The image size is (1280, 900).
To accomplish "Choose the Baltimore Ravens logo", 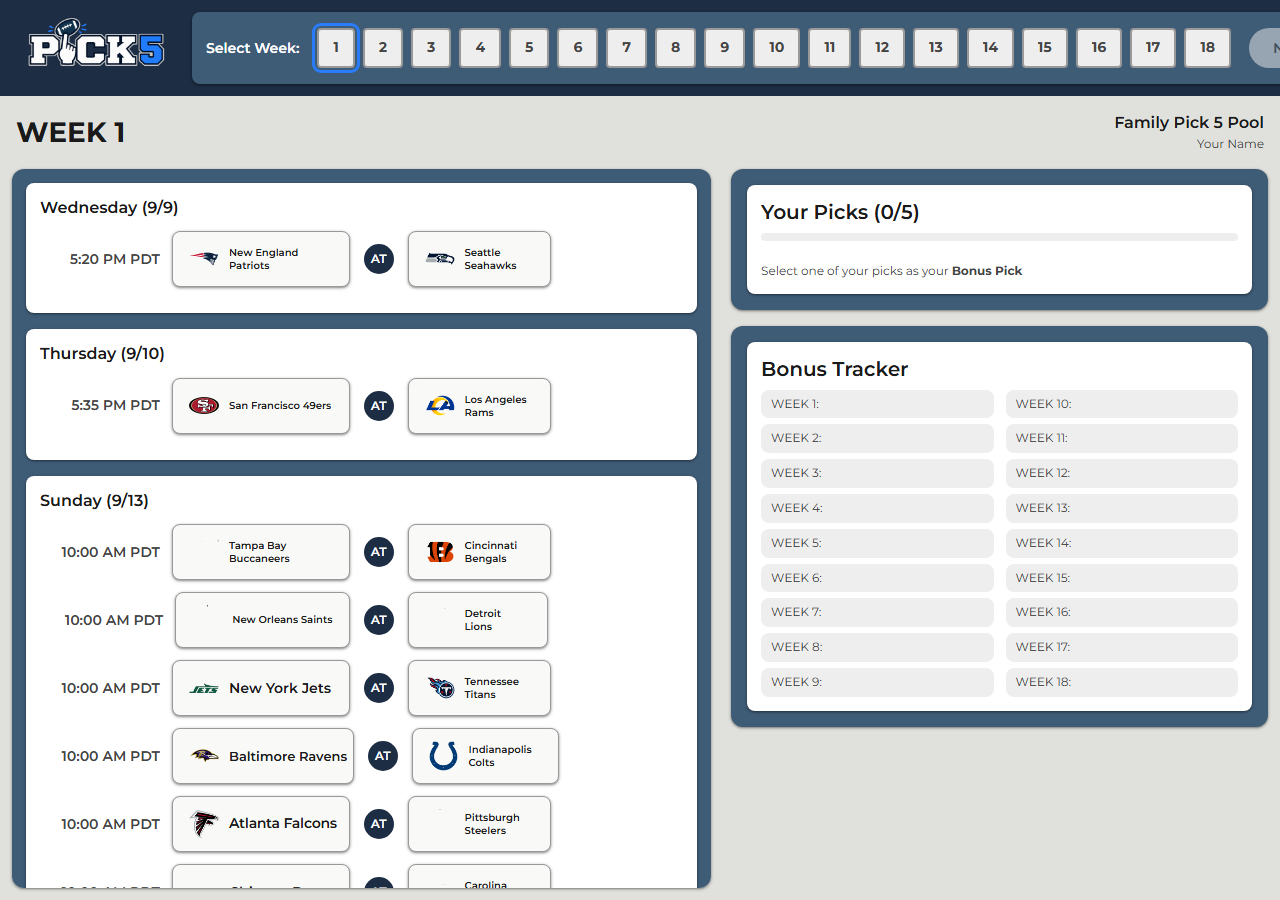I will [x=204, y=756].
